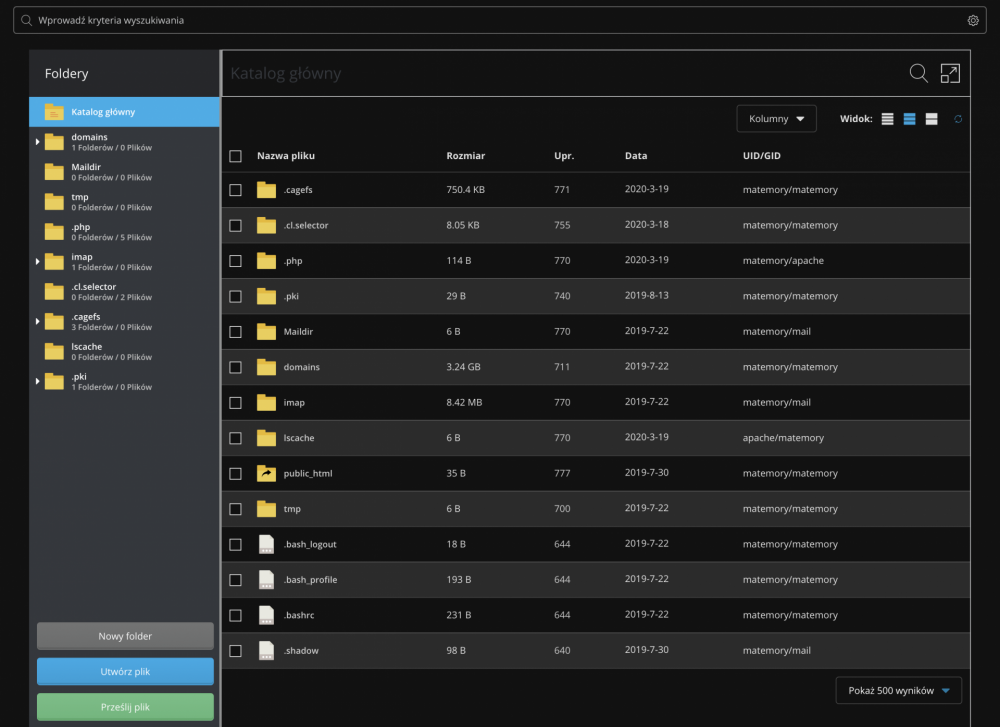1000x727 pixels.
Task: Select the .shadow file checkbox
Action: point(236,651)
